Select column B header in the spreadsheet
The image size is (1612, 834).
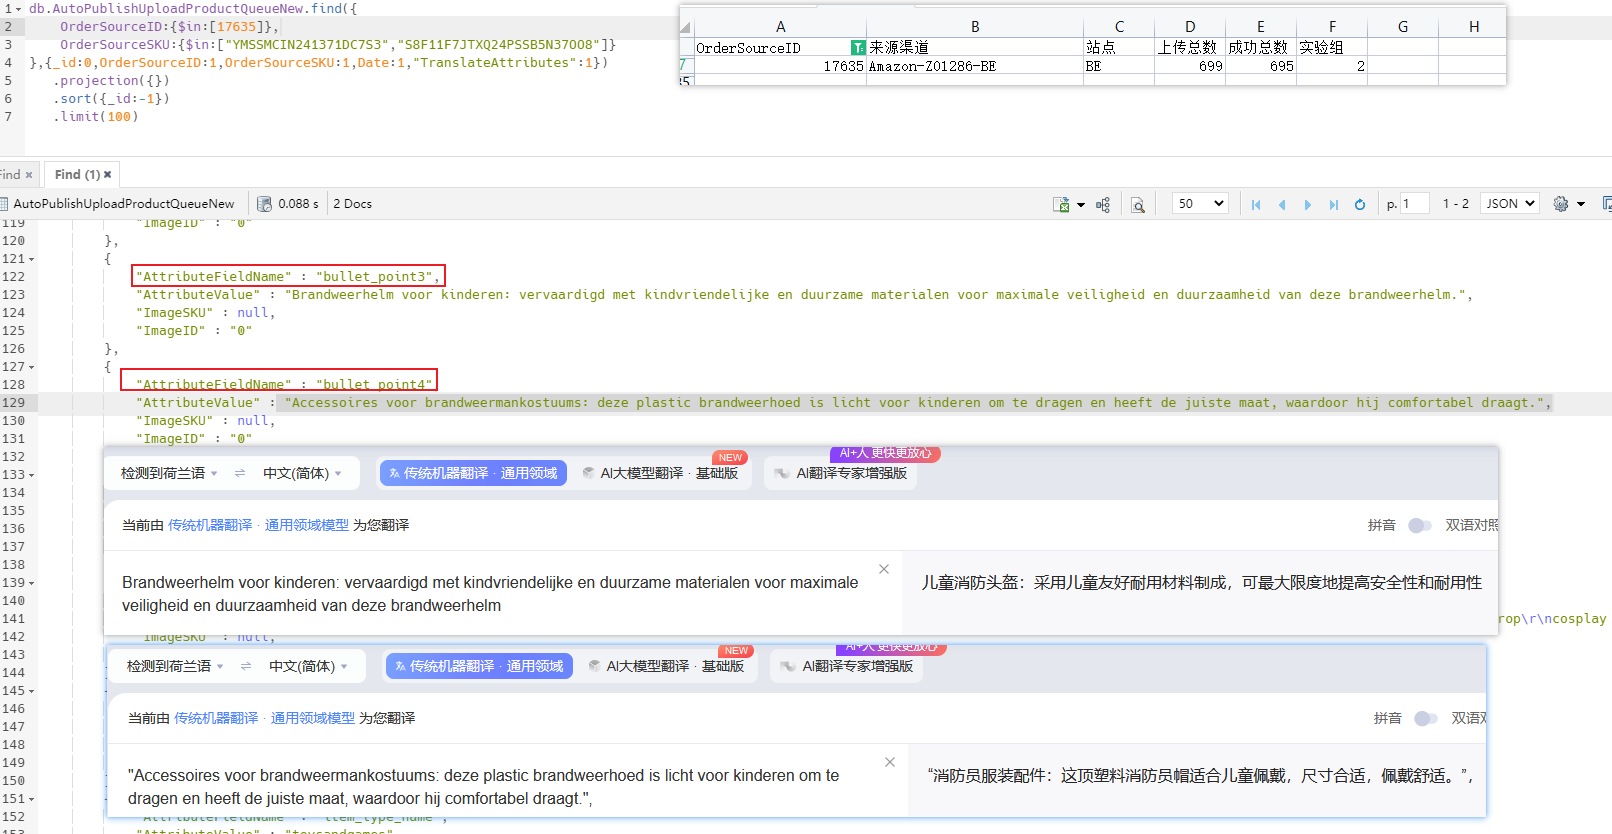[x=975, y=27]
